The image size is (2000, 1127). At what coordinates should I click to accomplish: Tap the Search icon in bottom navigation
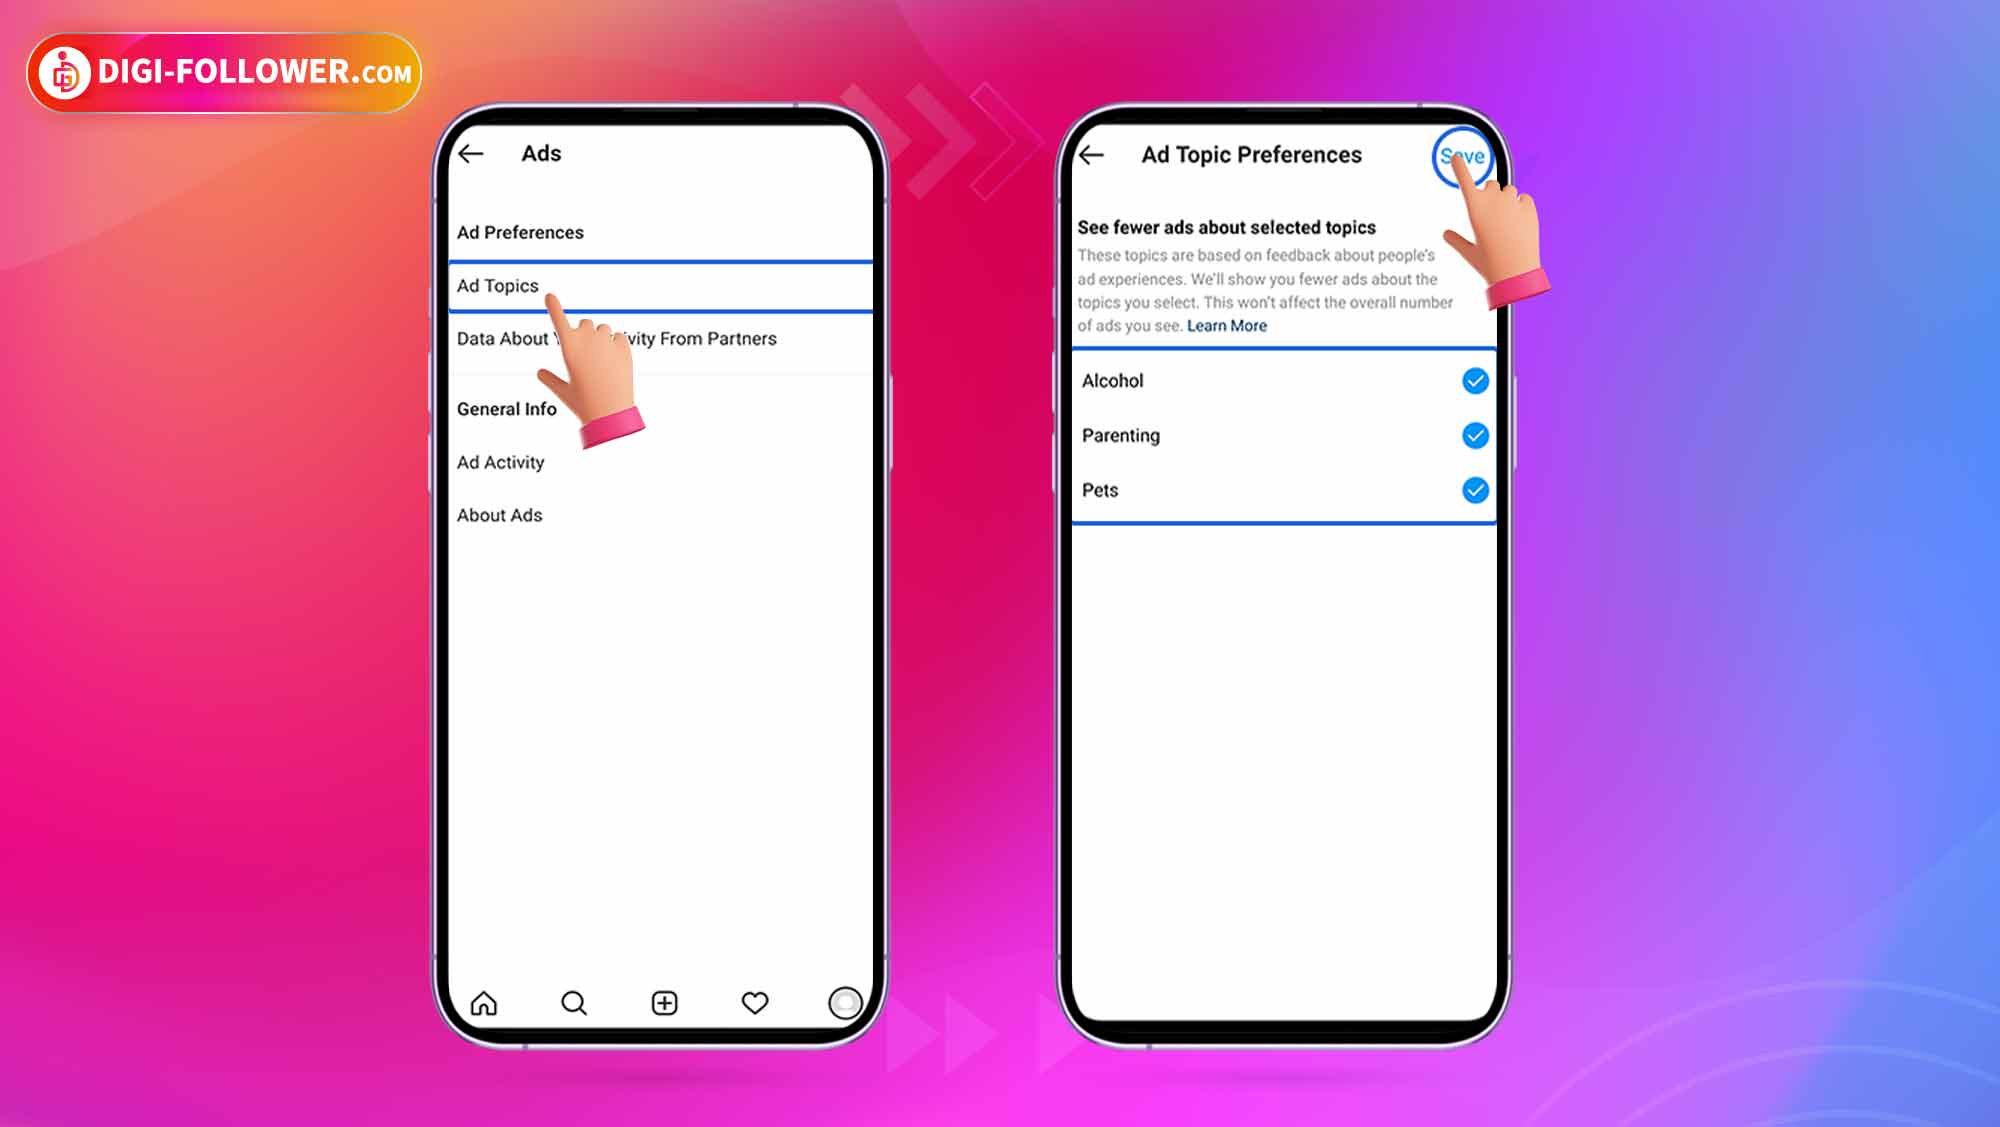574,1002
